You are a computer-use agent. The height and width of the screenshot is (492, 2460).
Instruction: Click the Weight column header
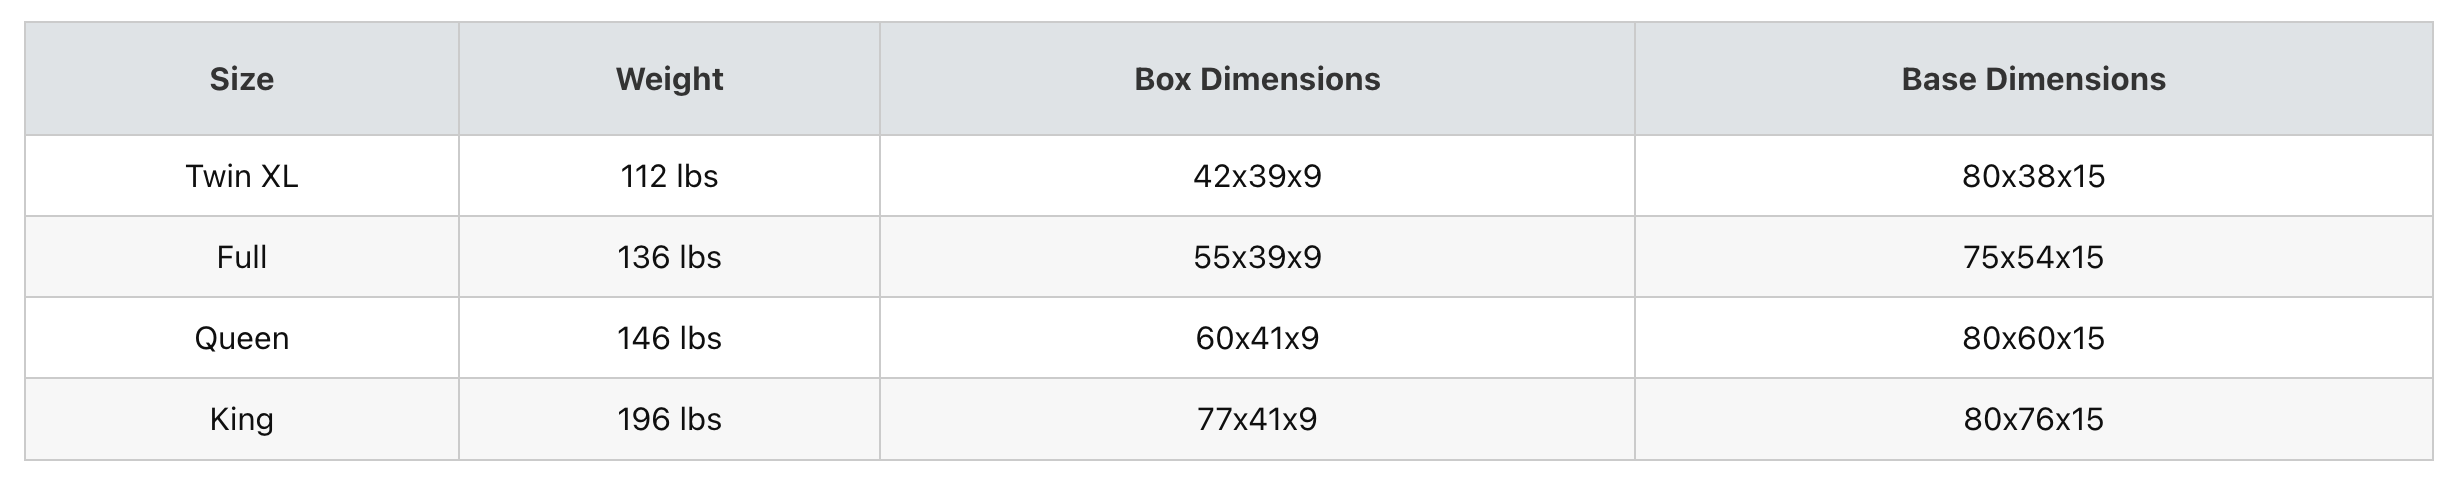tap(669, 79)
